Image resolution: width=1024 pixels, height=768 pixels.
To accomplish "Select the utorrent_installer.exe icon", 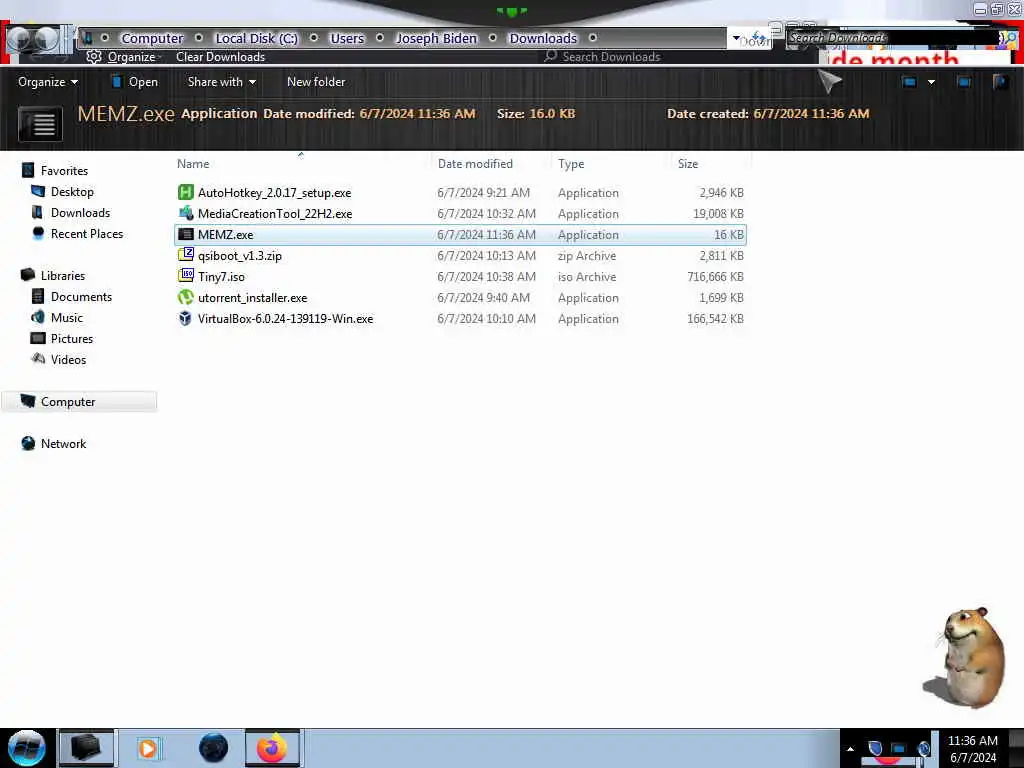I will pos(186,297).
